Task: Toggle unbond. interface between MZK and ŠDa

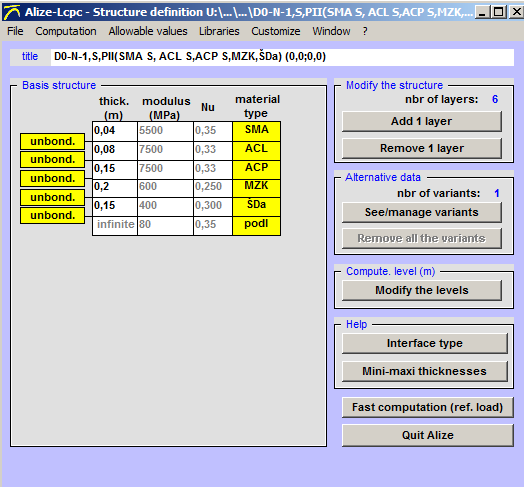Action: 52,197
